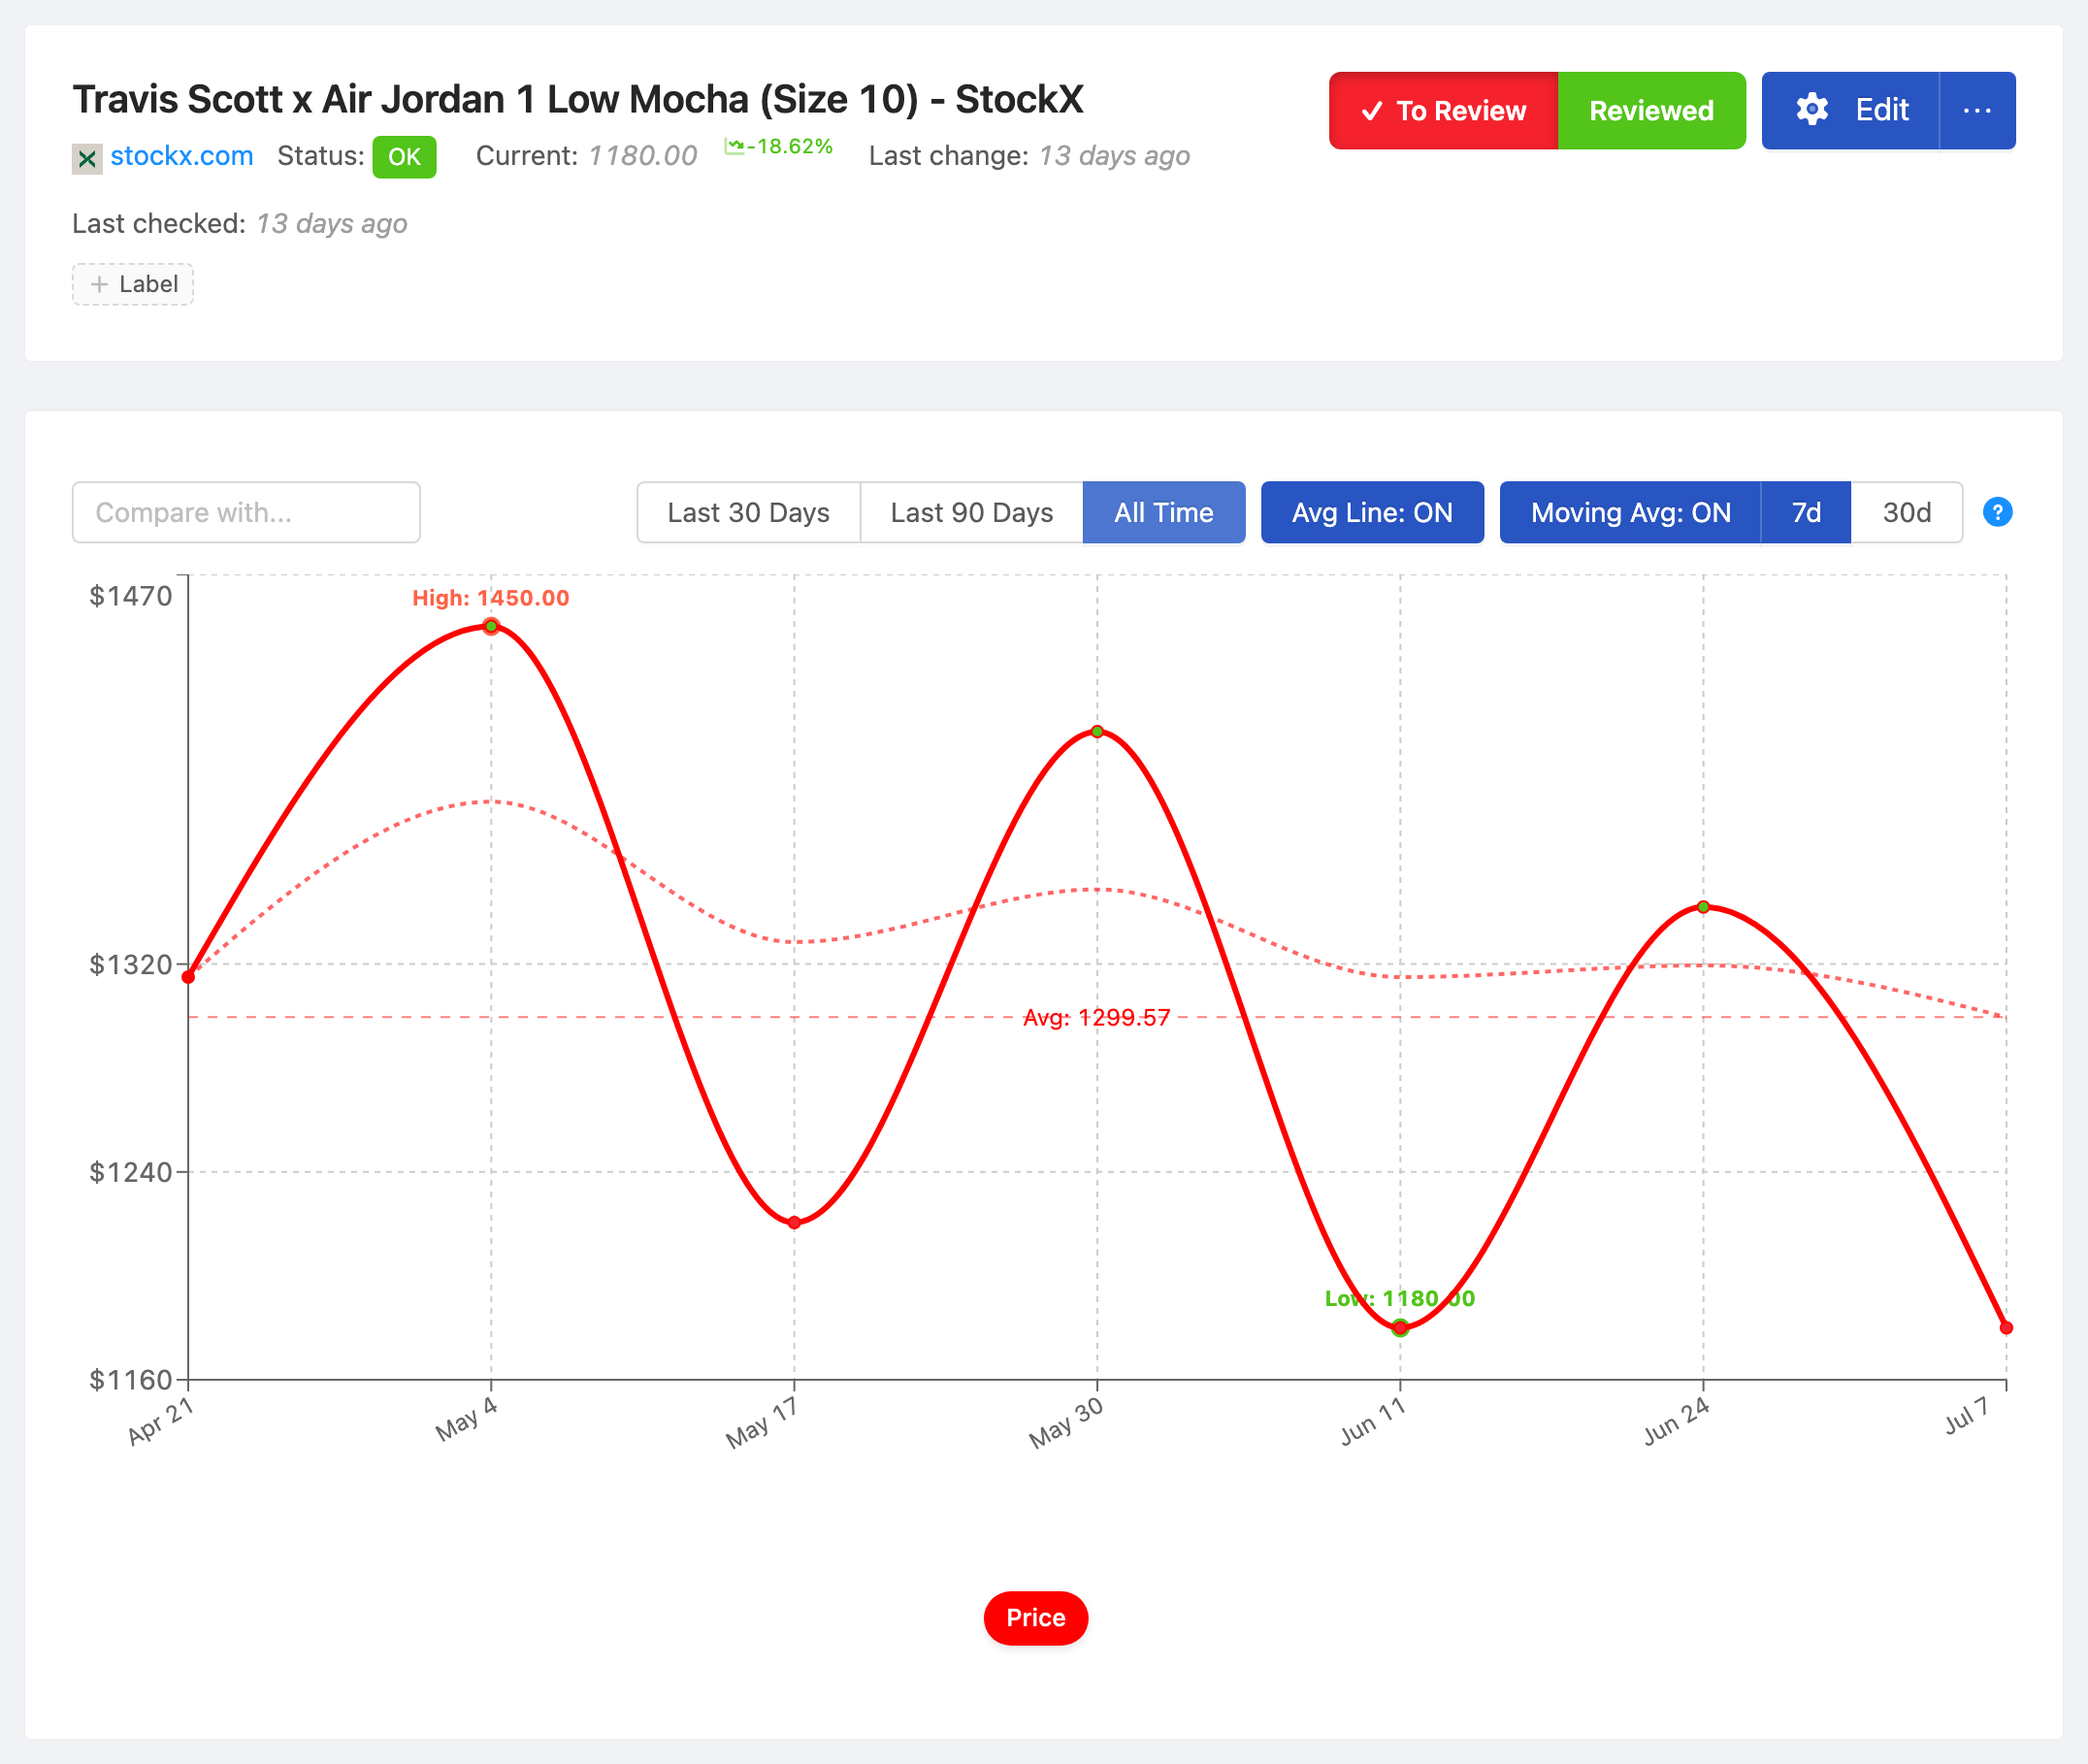Click the Current 1180.00 price value
Screen dimensions: 2088x1764
642,156
